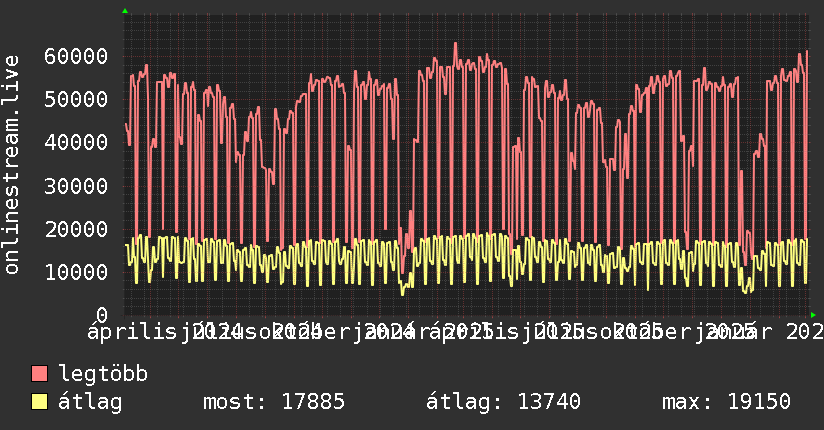
Task: Click the pink legtöbb legend swatch
Action: click(39, 374)
